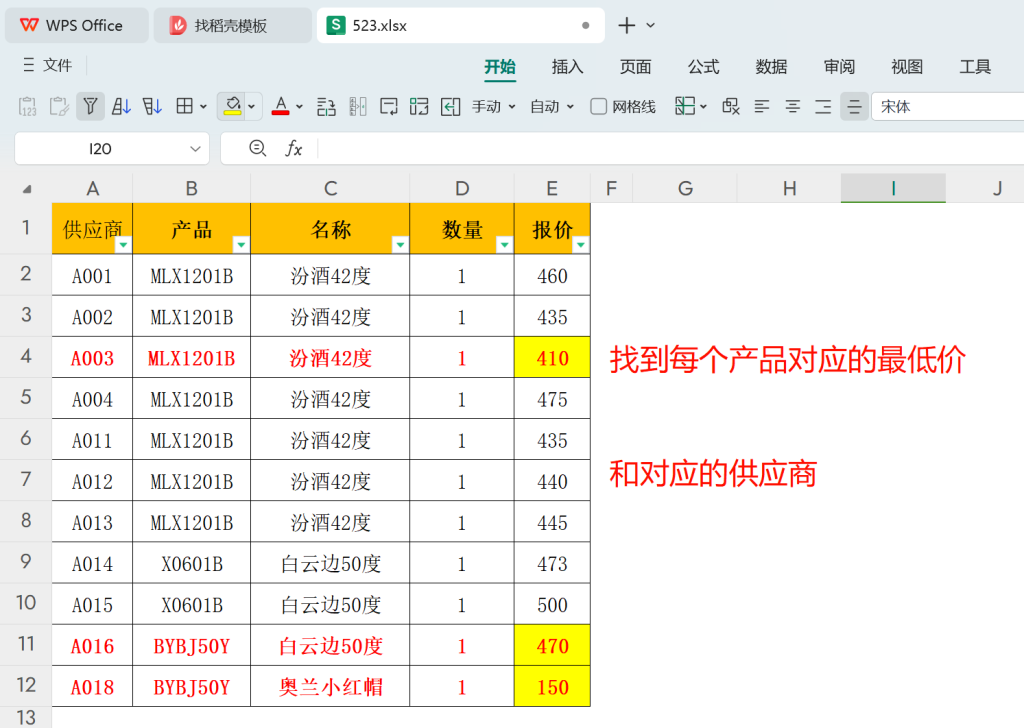Open the 找稻壳模板 tab
The image size is (1024, 728).
232,25
